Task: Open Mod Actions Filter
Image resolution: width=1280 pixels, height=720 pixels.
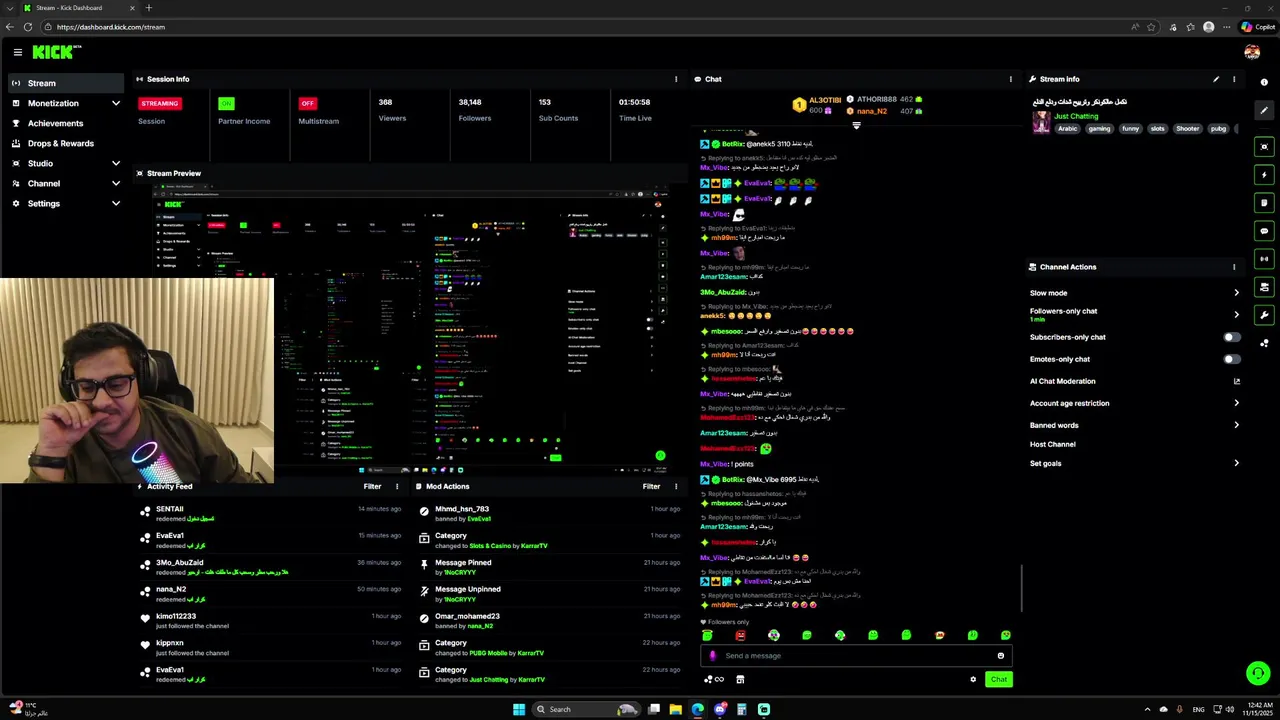Action: [651, 486]
